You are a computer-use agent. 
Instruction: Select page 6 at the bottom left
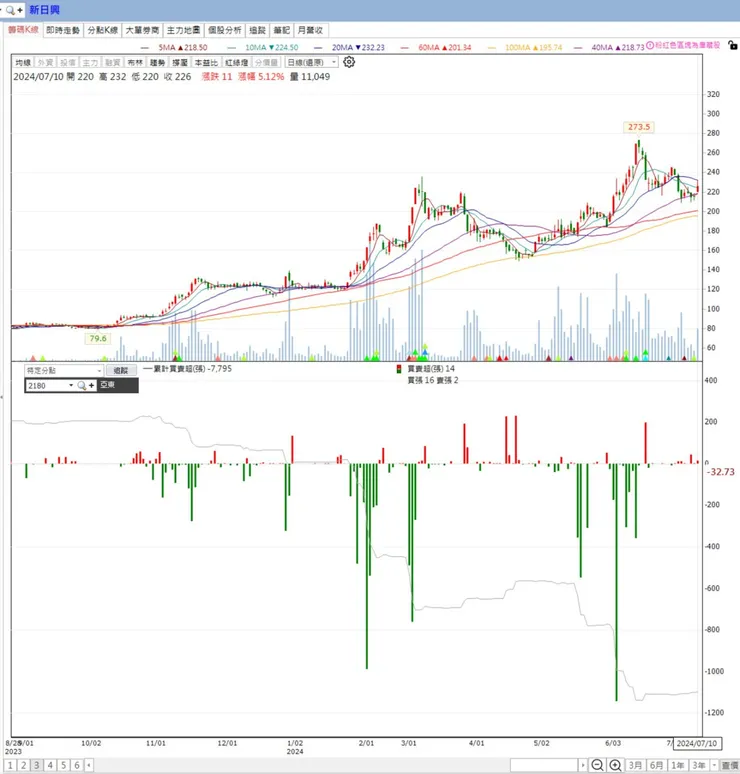click(x=77, y=765)
